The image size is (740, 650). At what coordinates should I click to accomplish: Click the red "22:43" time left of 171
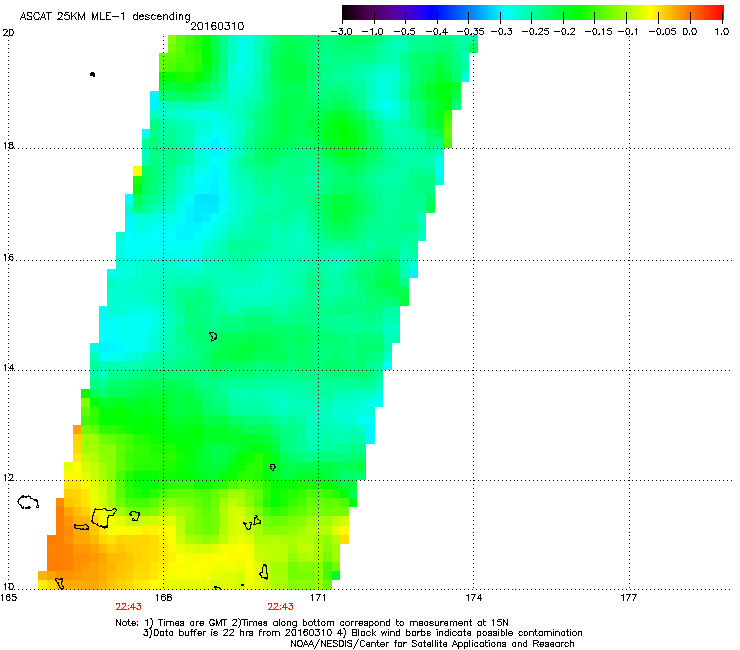coord(280,607)
